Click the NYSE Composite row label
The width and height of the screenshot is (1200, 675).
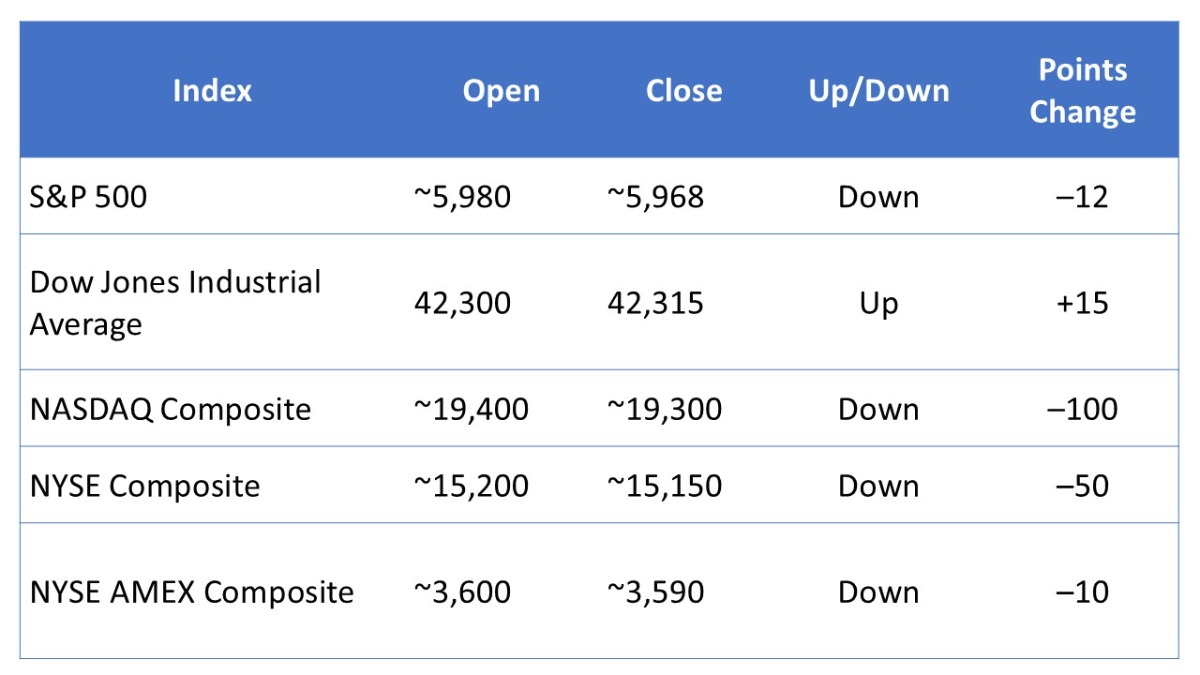pos(145,486)
